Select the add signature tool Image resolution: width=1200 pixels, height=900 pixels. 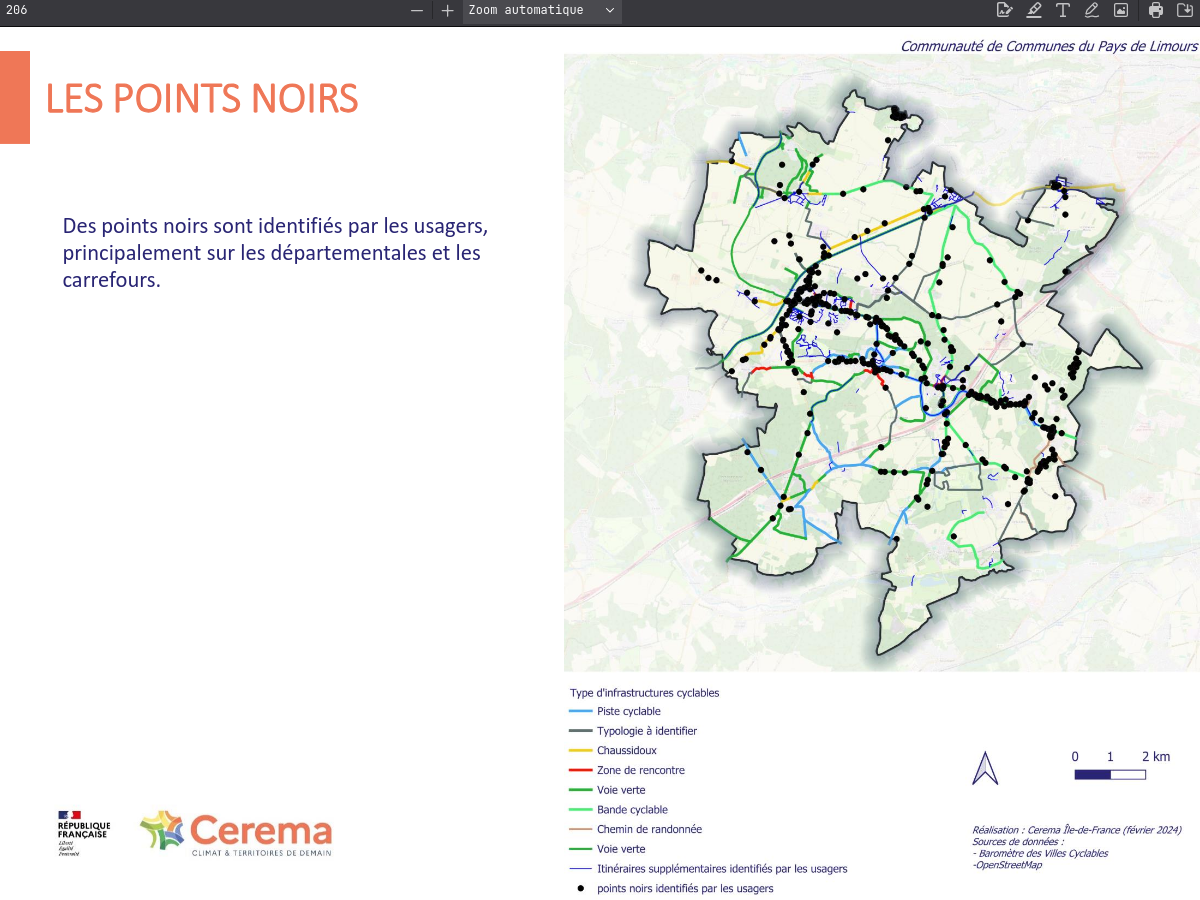coord(1004,10)
